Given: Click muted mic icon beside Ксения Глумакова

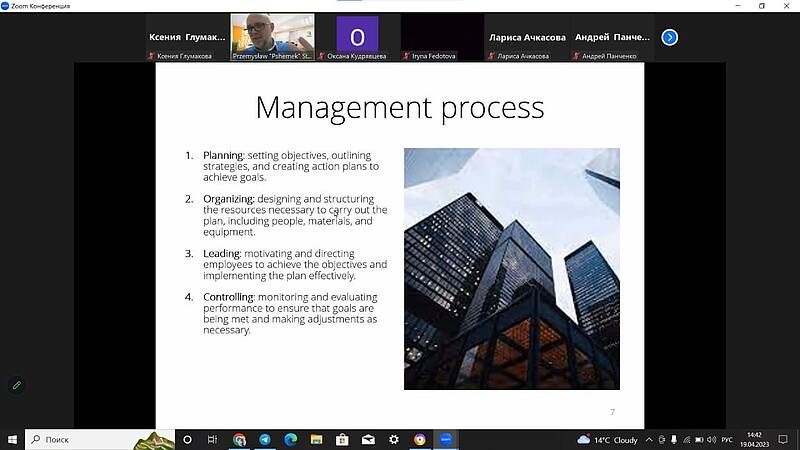Looking at the screenshot, I should 151,56.
